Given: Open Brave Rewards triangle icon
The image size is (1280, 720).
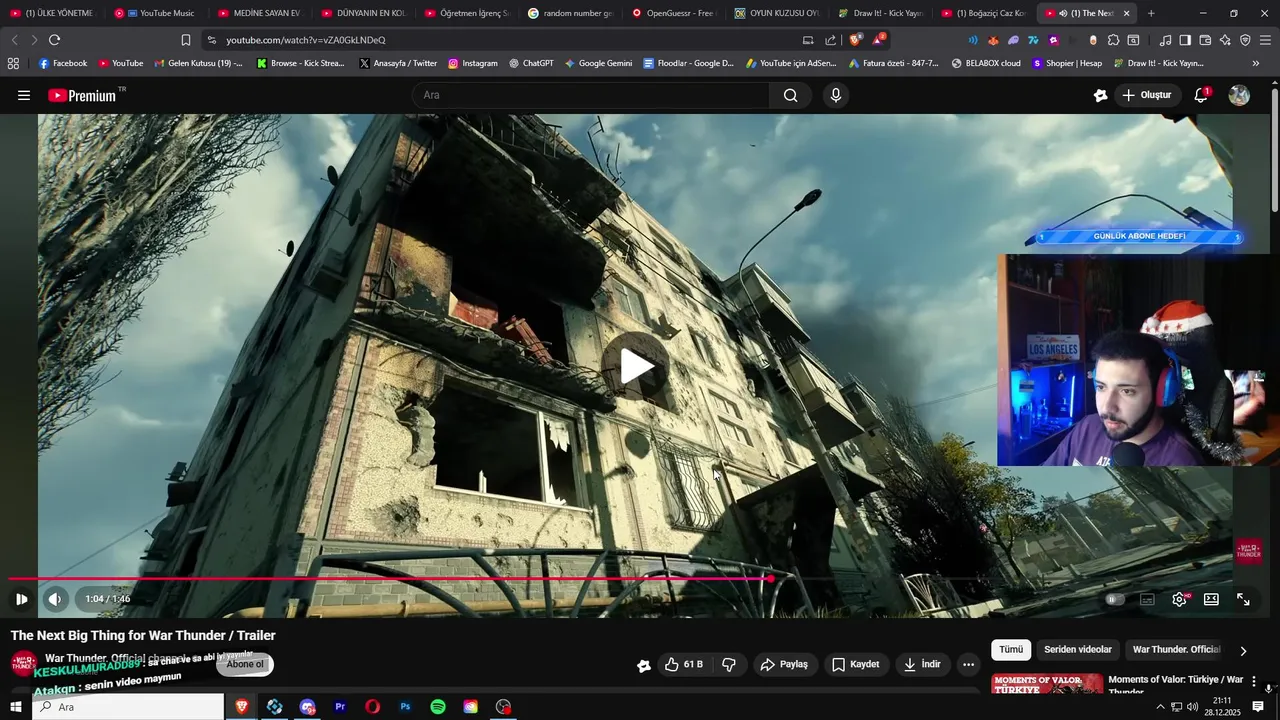Looking at the screenshot, I should [878, 40].
